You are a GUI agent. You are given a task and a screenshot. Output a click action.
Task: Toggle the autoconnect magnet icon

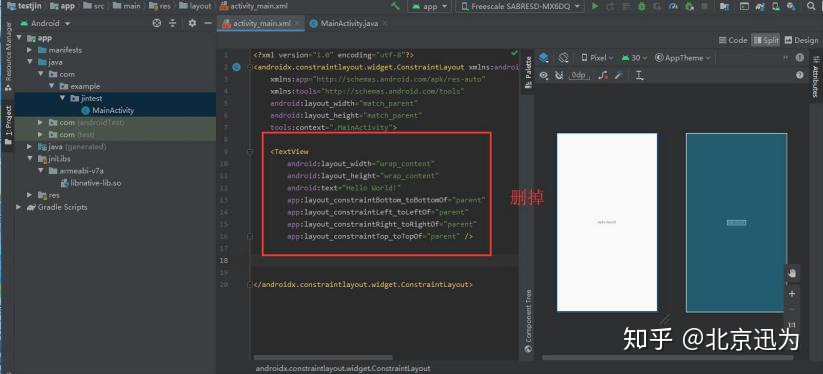tap(559, 76)
